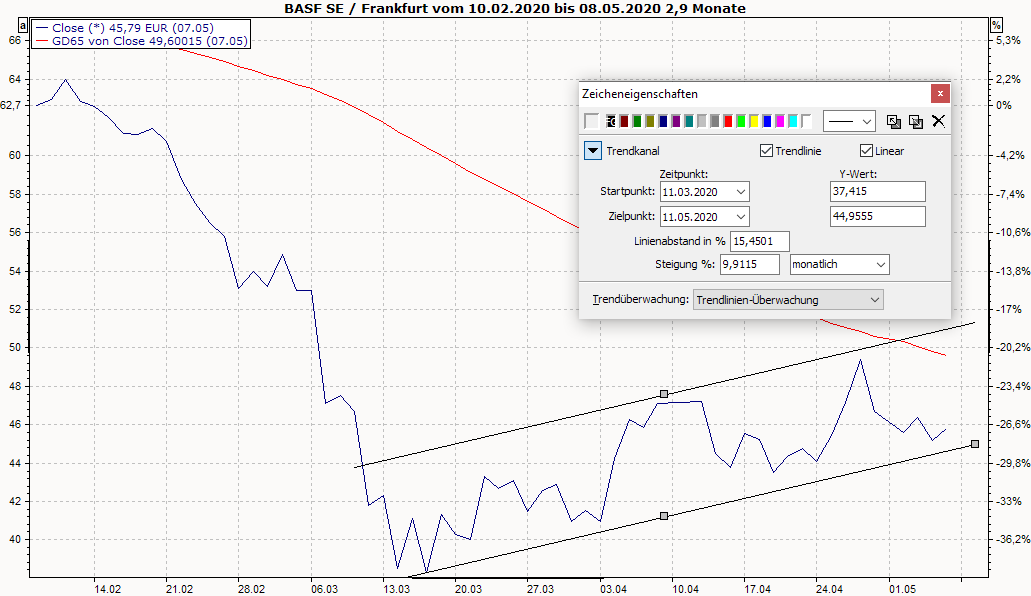Pick the yellow color swatch
This screenshot has height=596, width=1031.
(x=754, y=121)
